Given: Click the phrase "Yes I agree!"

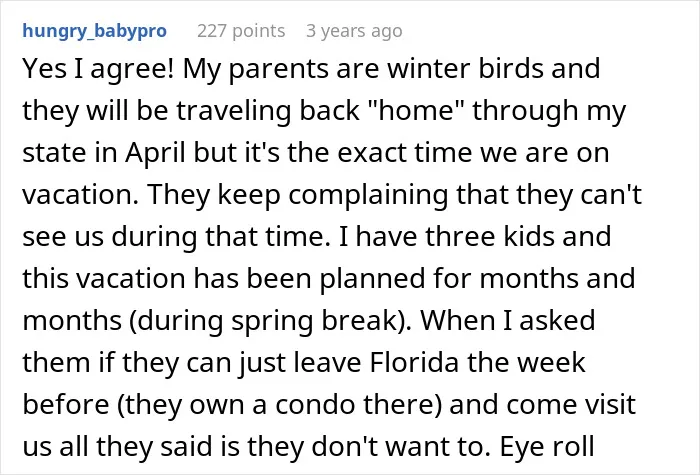Looking at the screenshot, I should pos(98,70).
